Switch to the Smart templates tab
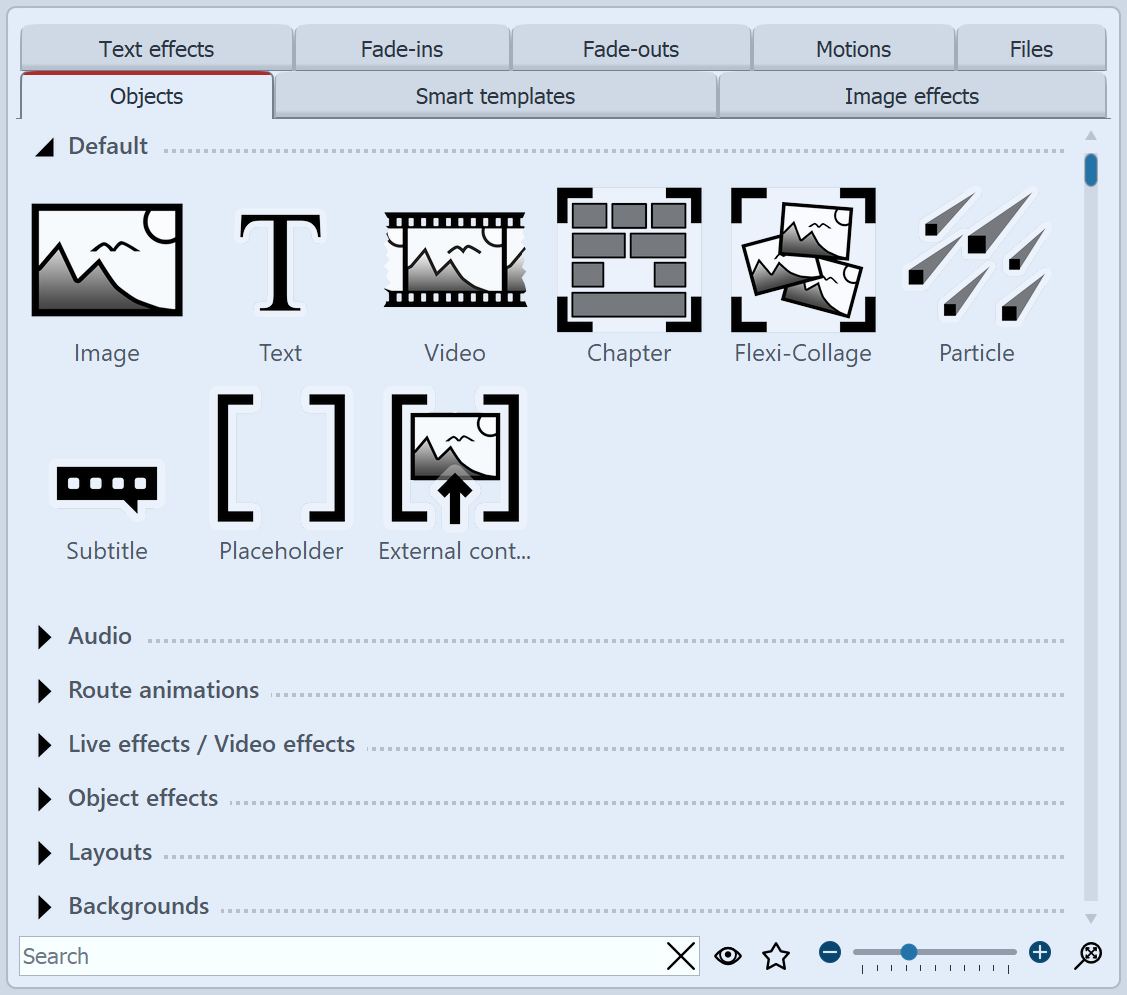 tap(495, 96)
